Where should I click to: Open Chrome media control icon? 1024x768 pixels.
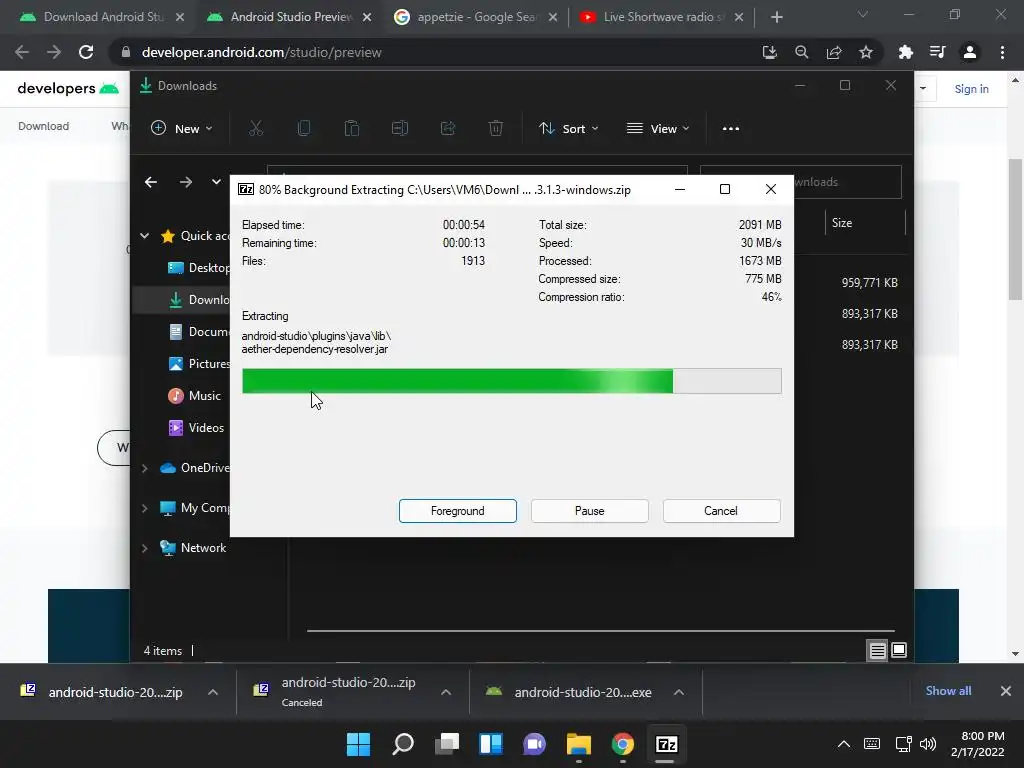tap(937, 52)
